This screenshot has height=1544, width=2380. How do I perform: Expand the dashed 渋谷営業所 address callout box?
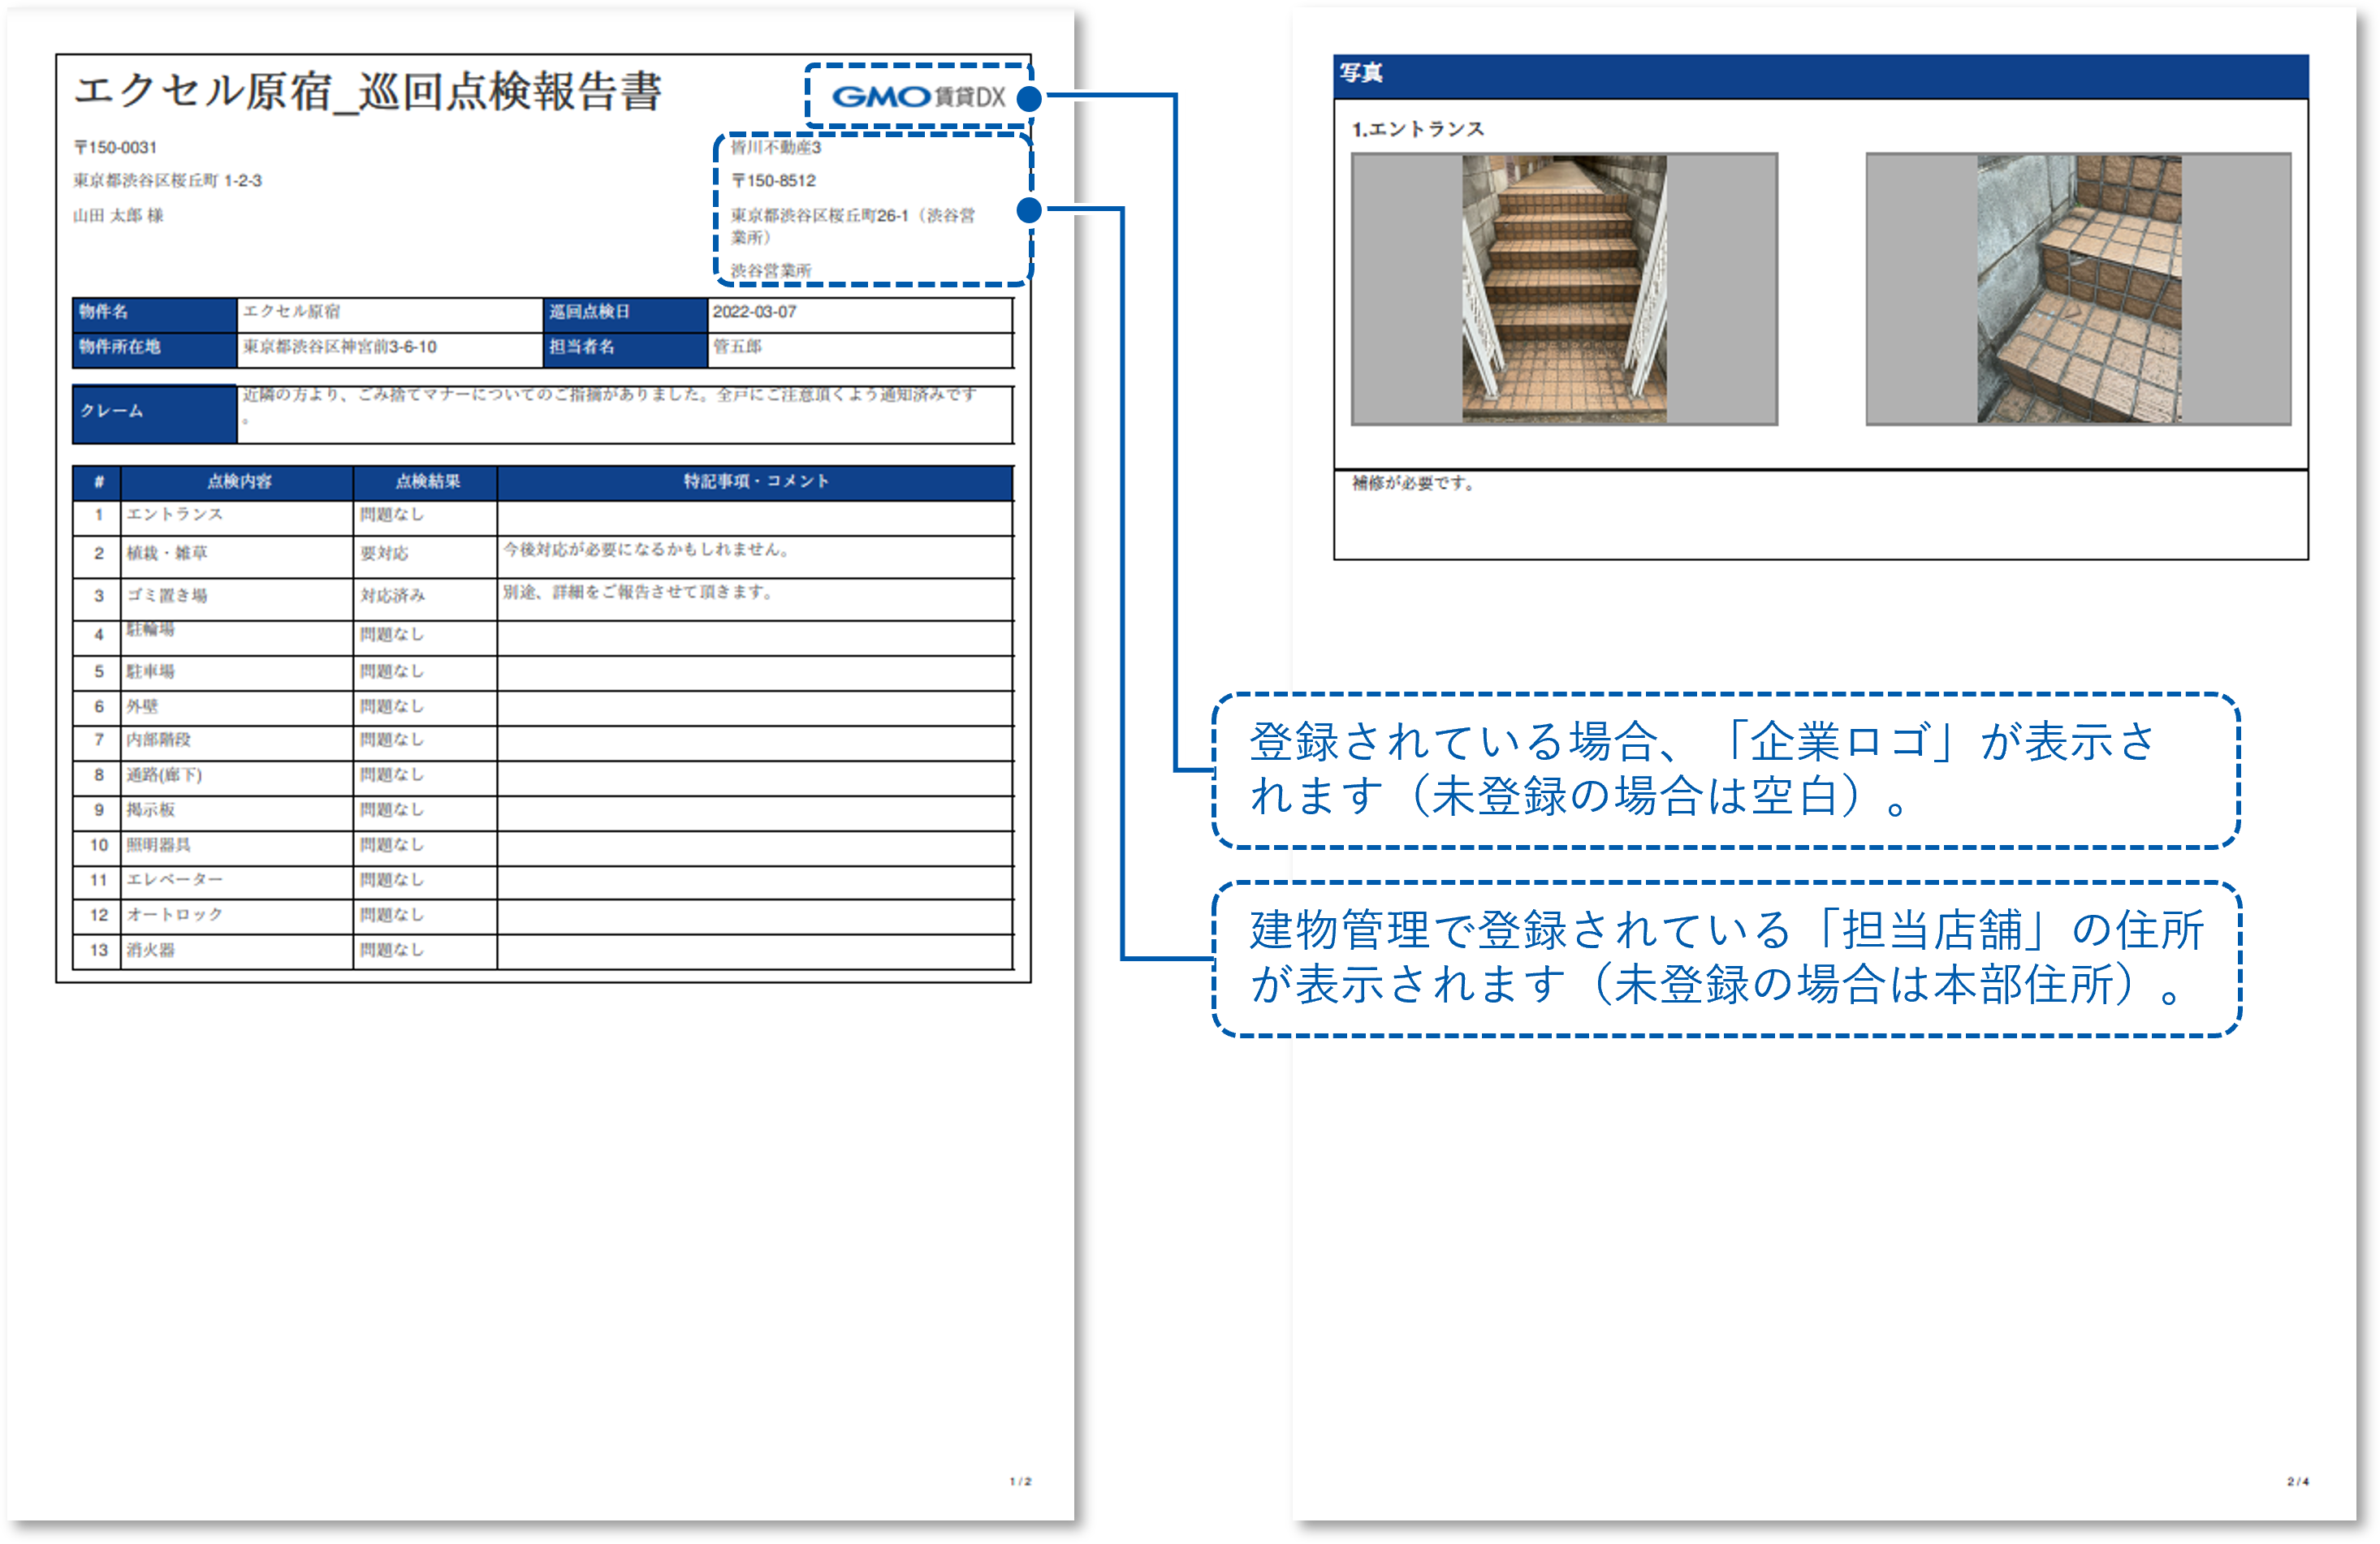872,210
